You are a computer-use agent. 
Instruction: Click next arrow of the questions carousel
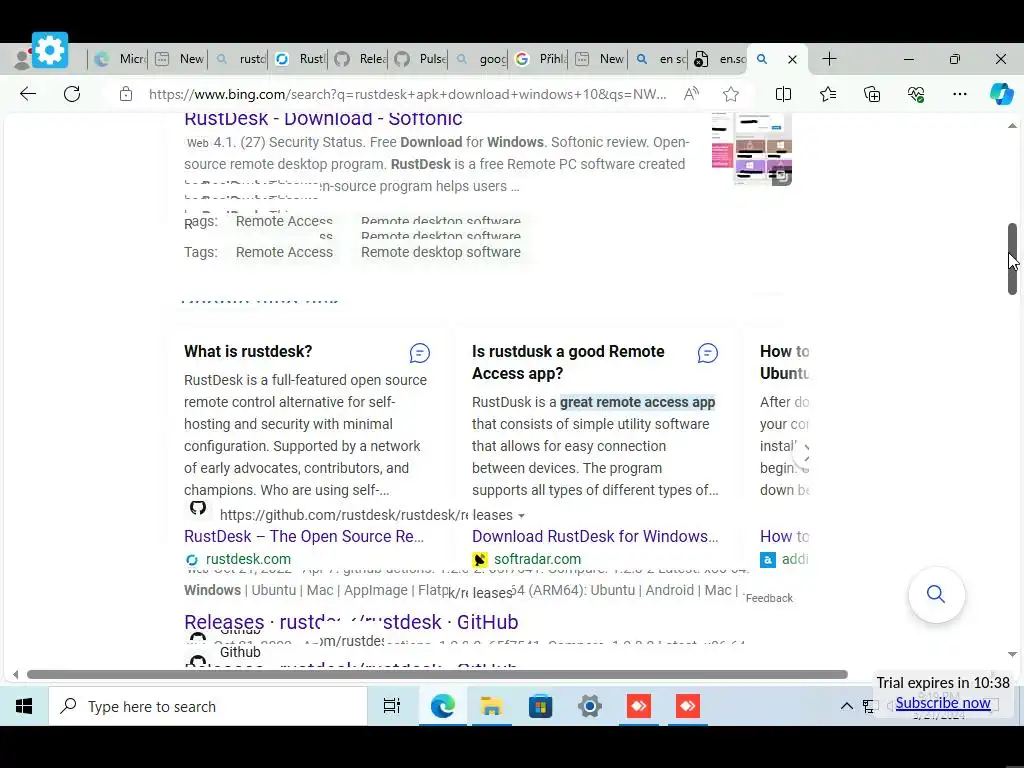click(x=804, y=451)
